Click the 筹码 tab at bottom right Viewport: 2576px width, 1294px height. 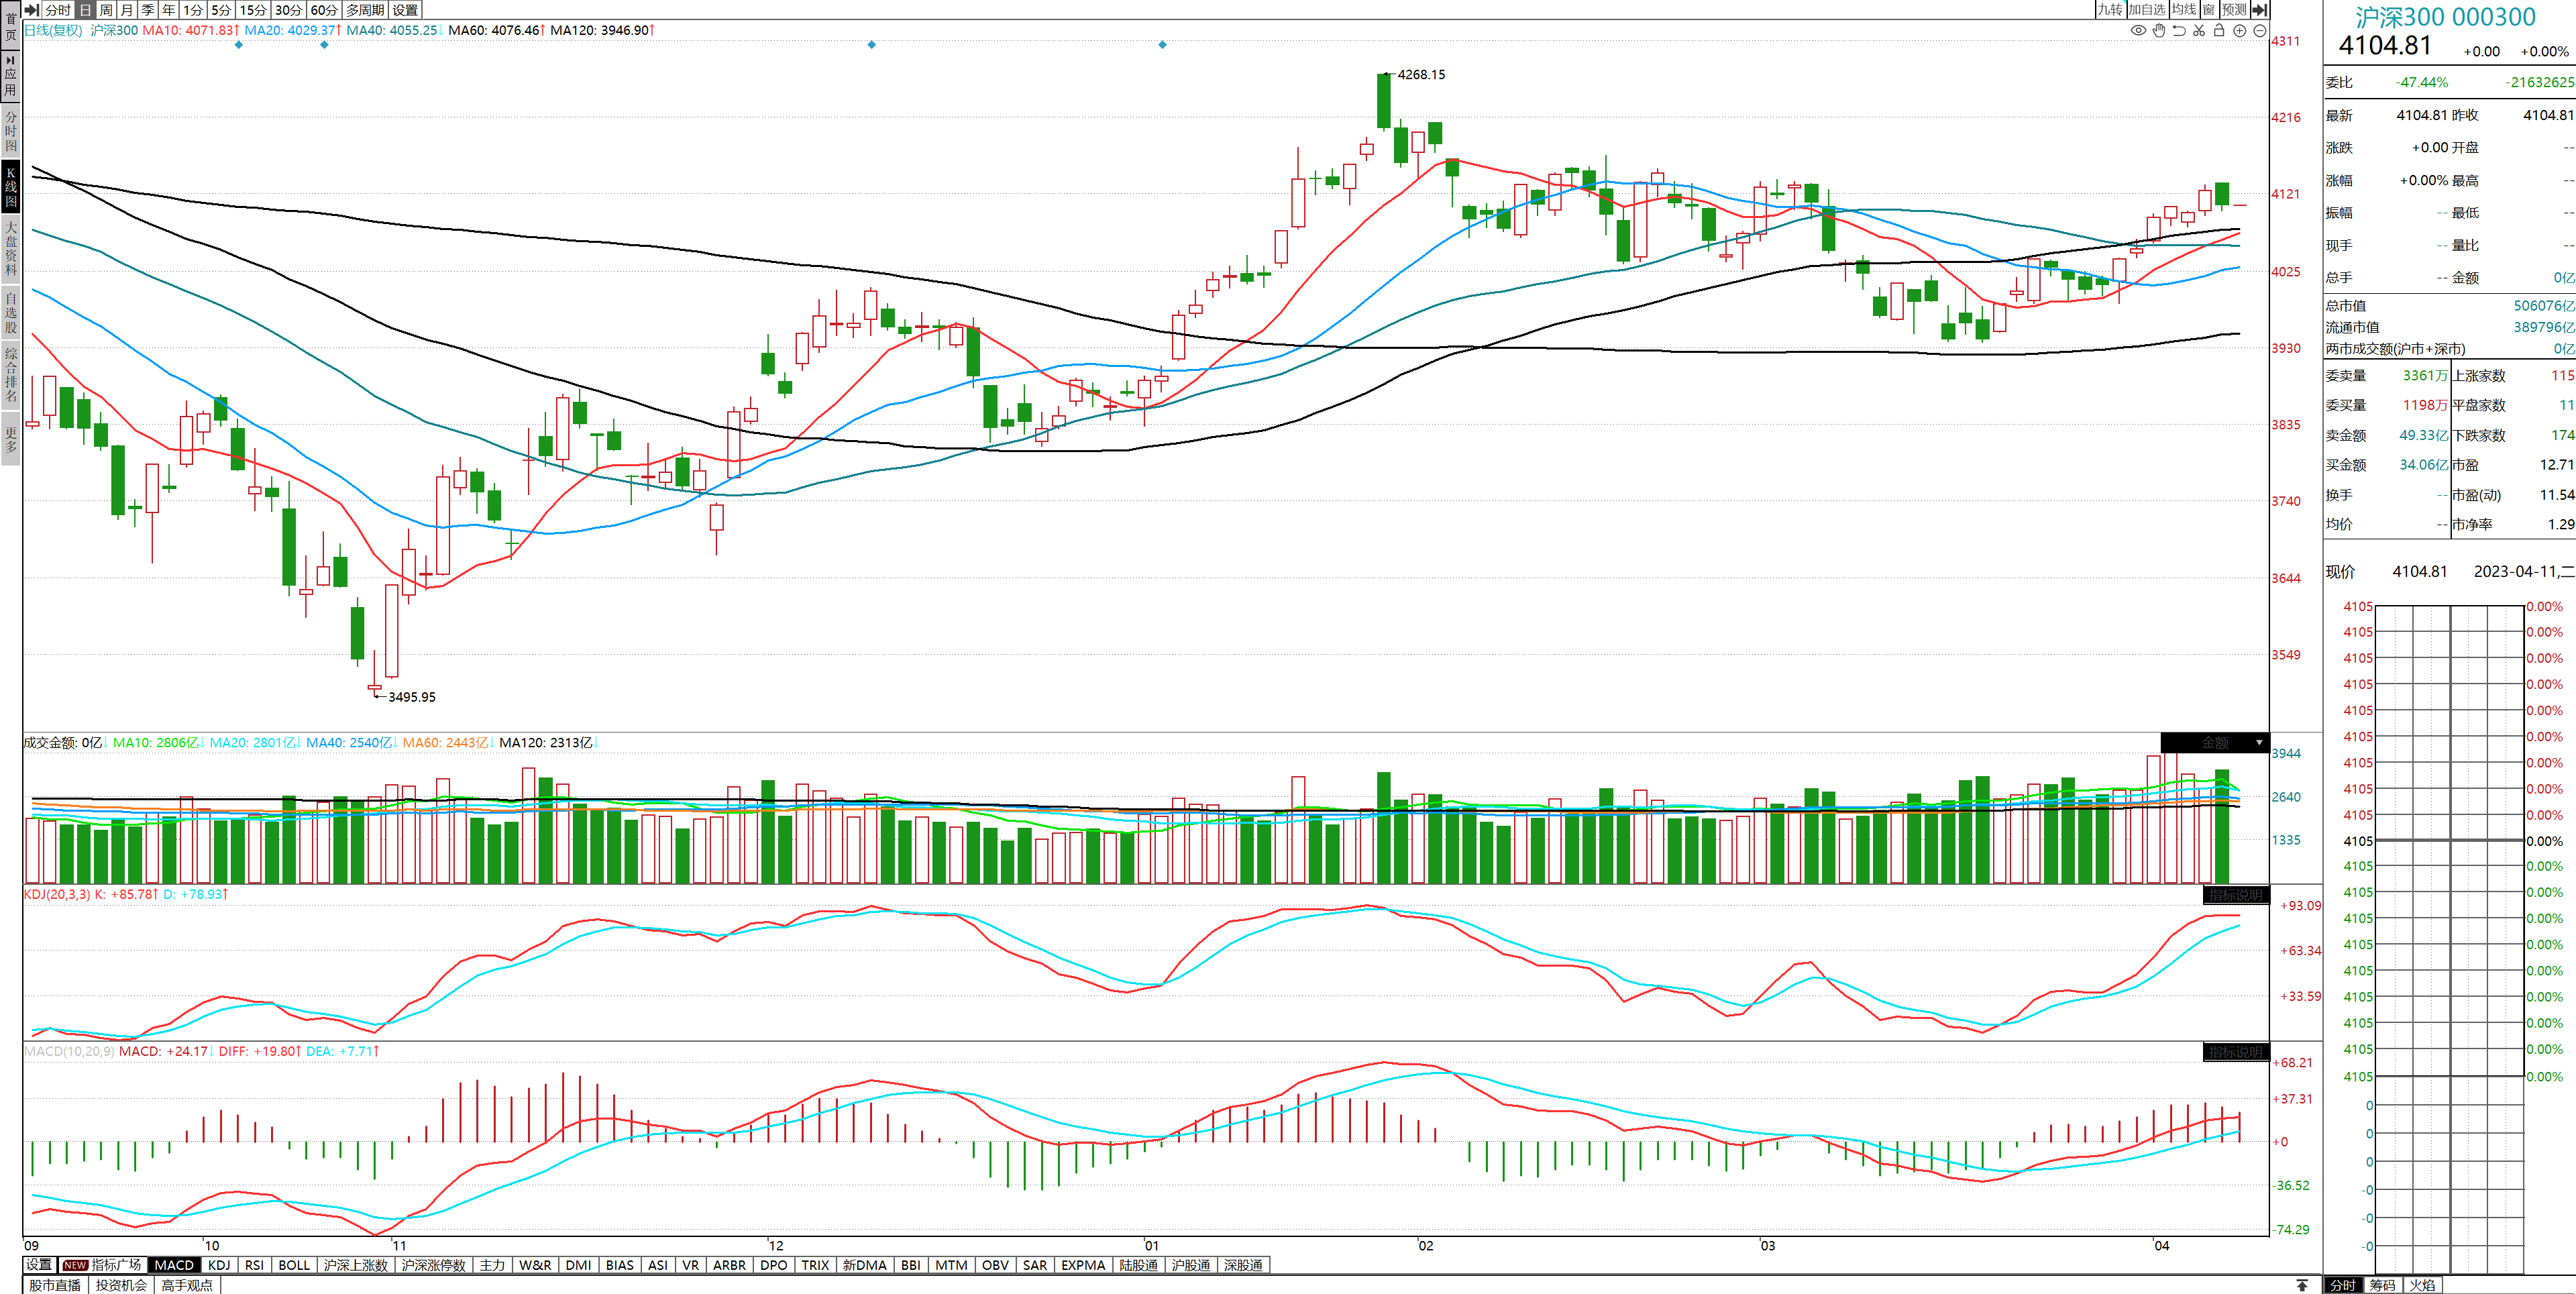(2382, 1285)
